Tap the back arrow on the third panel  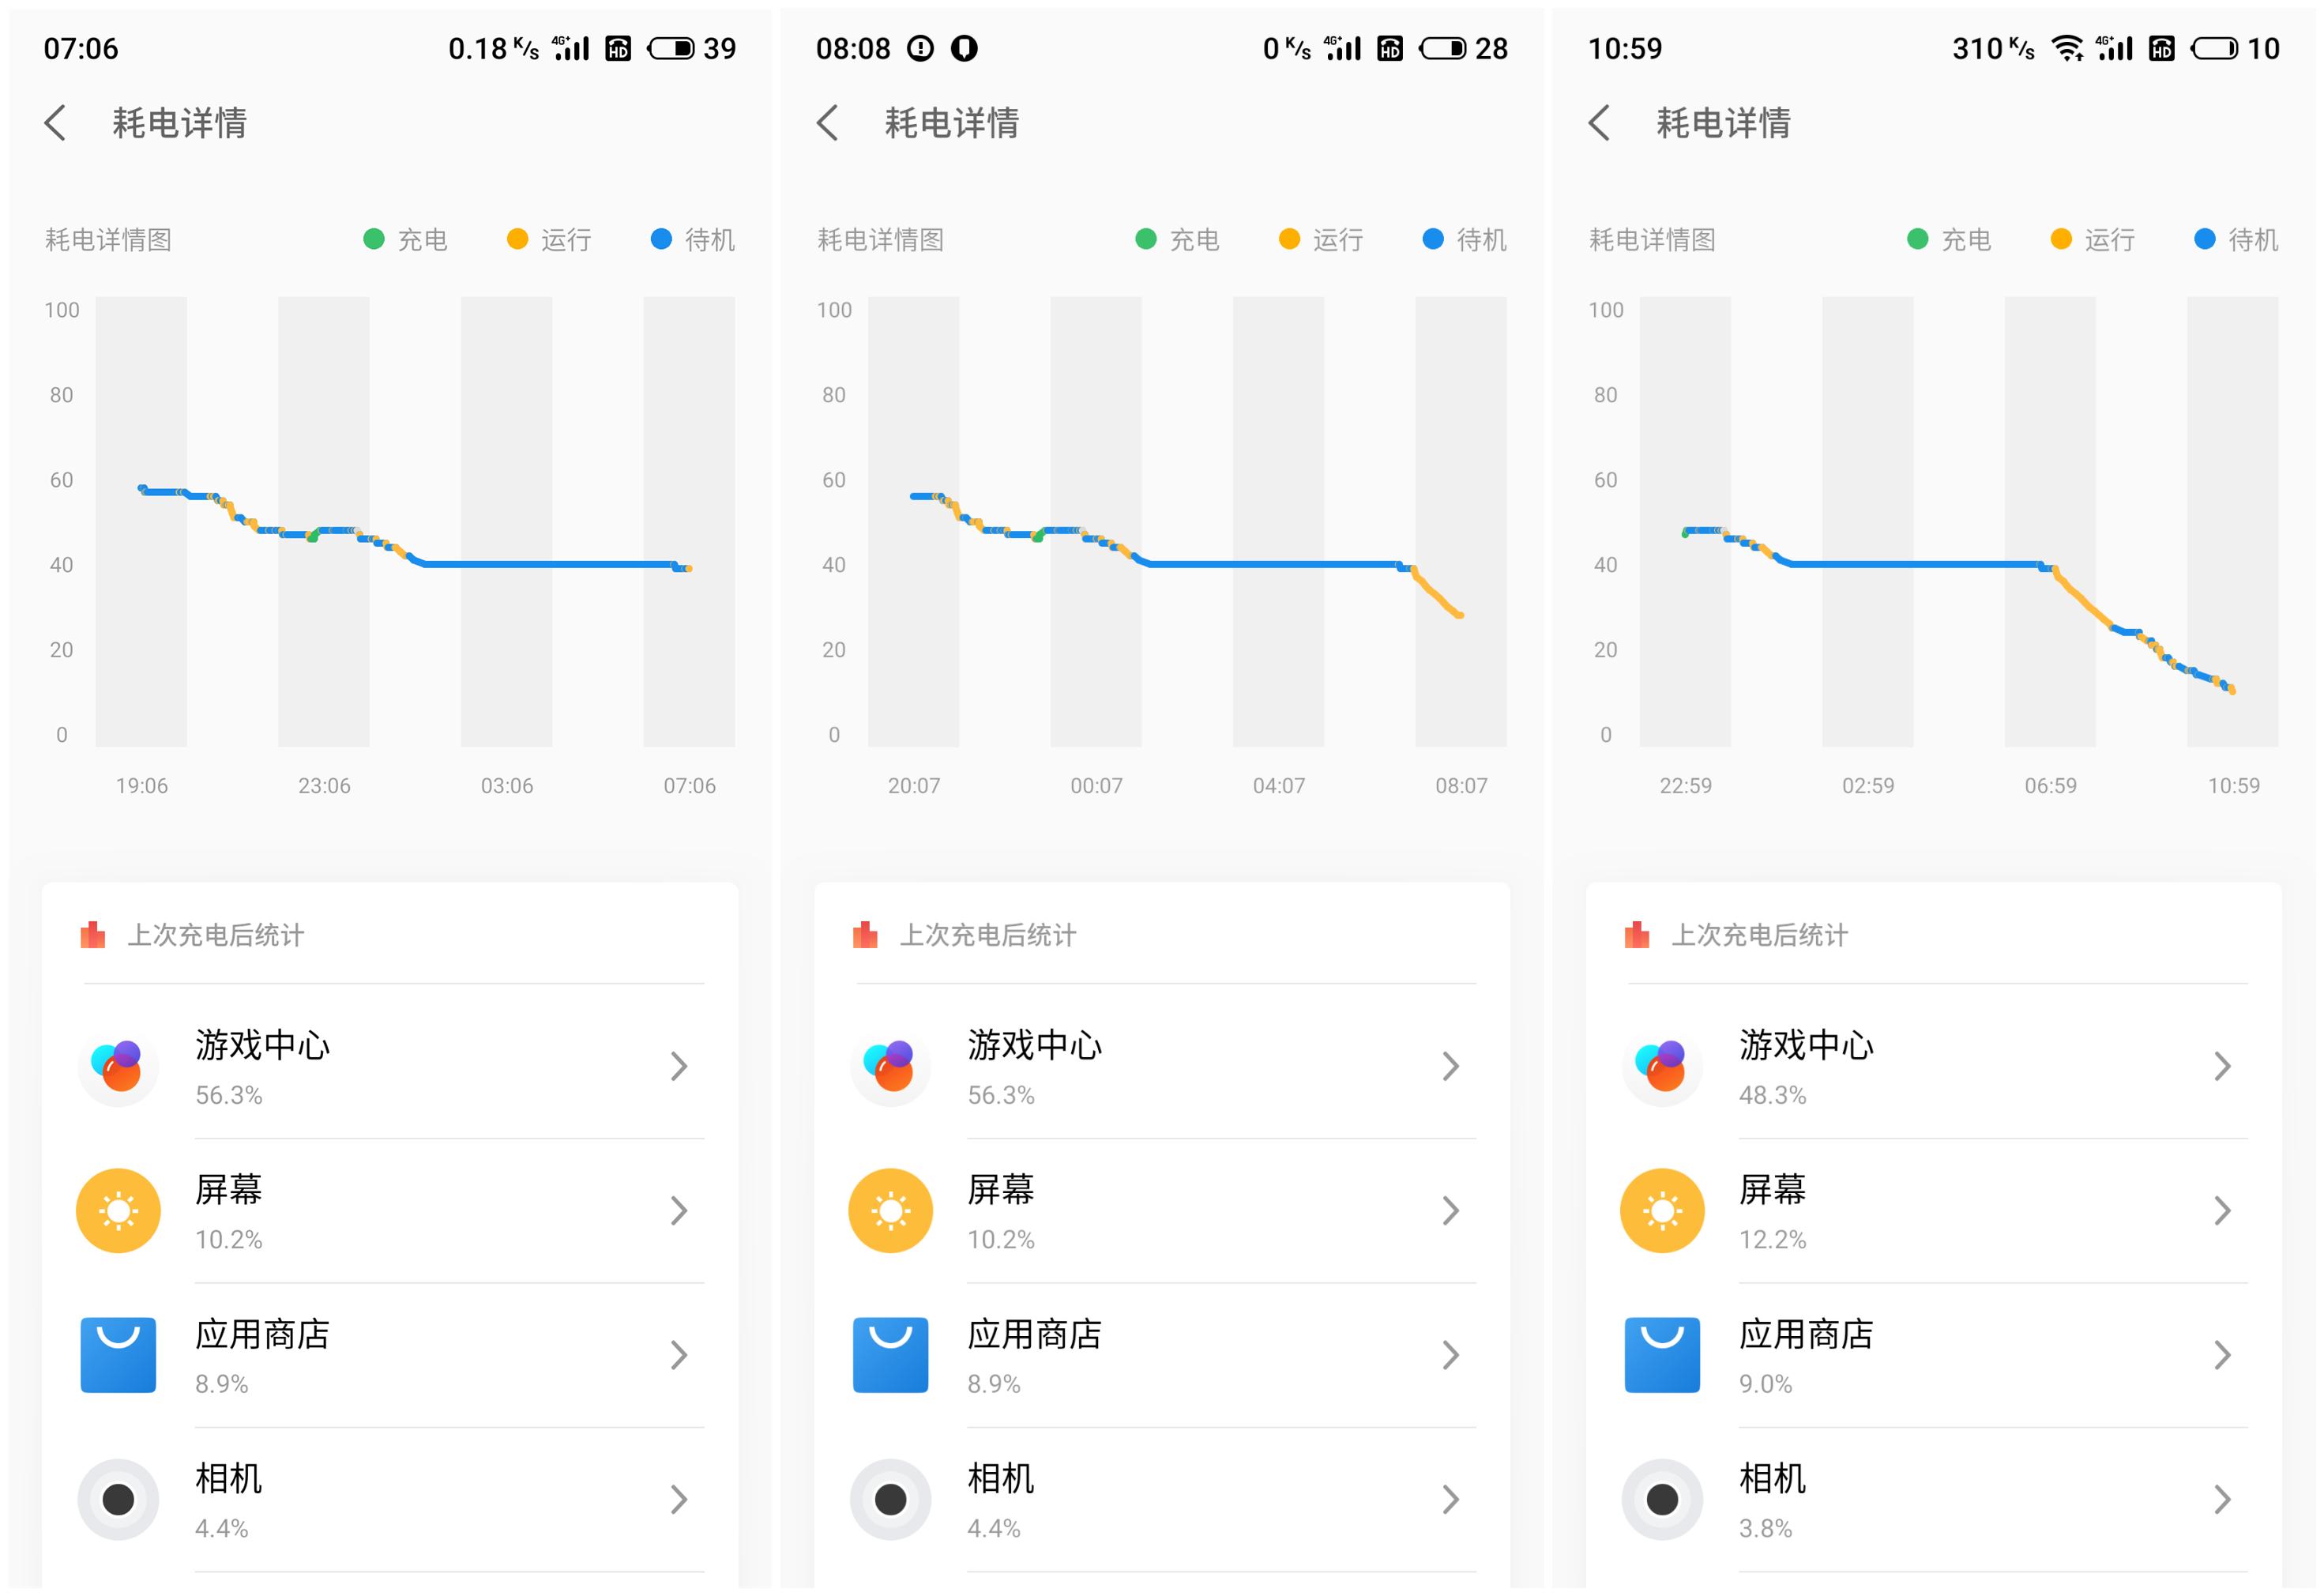(1599, 124)
